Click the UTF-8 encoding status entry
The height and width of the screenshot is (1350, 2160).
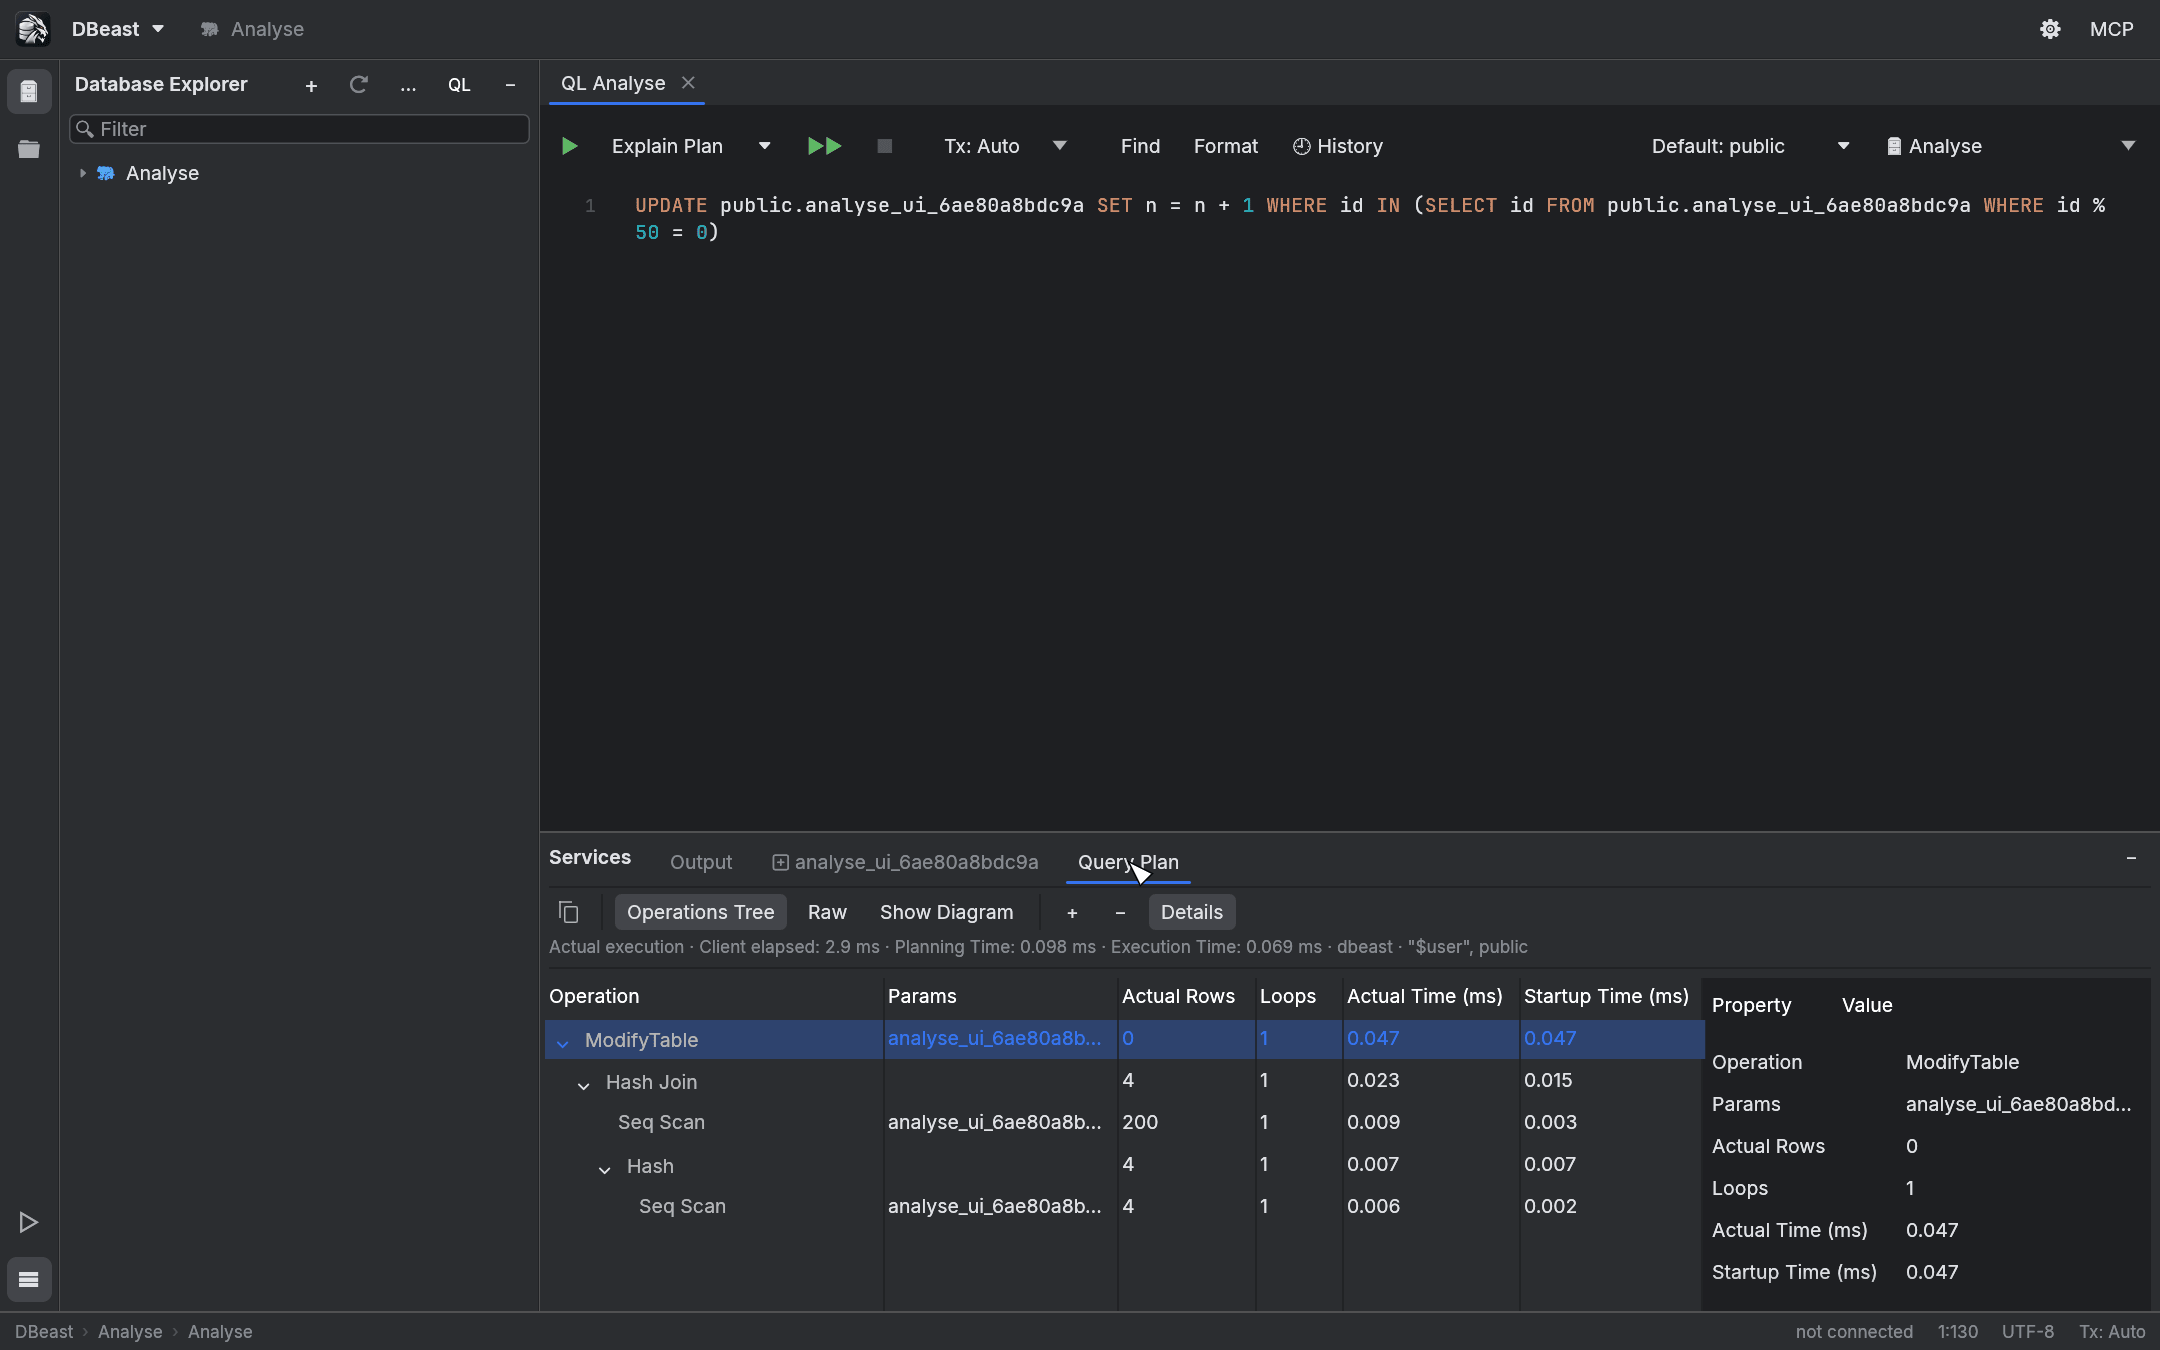(x=2028, y=1332)
